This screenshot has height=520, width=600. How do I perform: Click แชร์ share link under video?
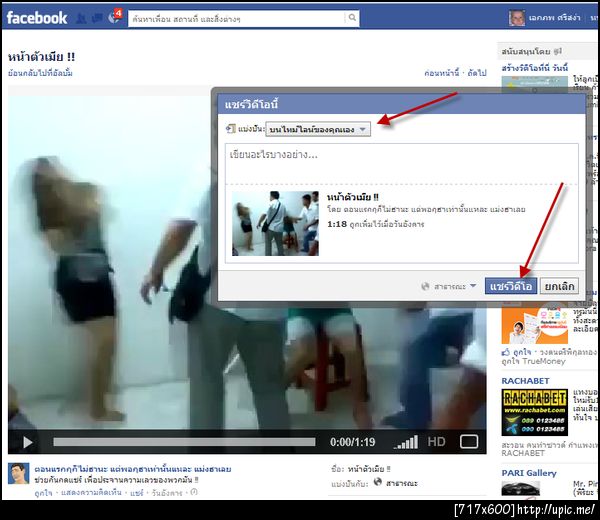(x=137, y=493)
